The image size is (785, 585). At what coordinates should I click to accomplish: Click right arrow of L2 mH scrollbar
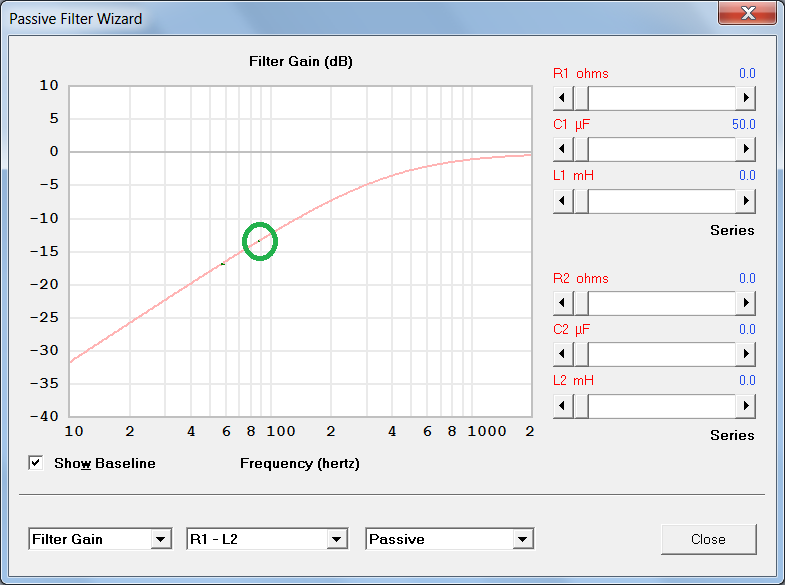[x=745, y=406]
